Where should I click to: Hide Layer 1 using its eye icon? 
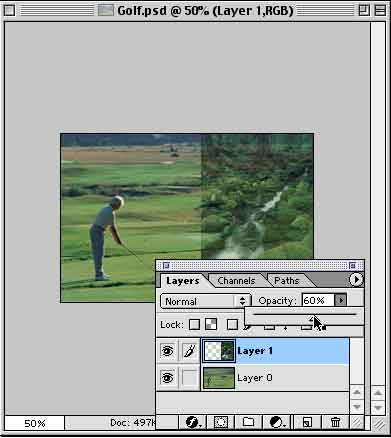click(167, 351)
